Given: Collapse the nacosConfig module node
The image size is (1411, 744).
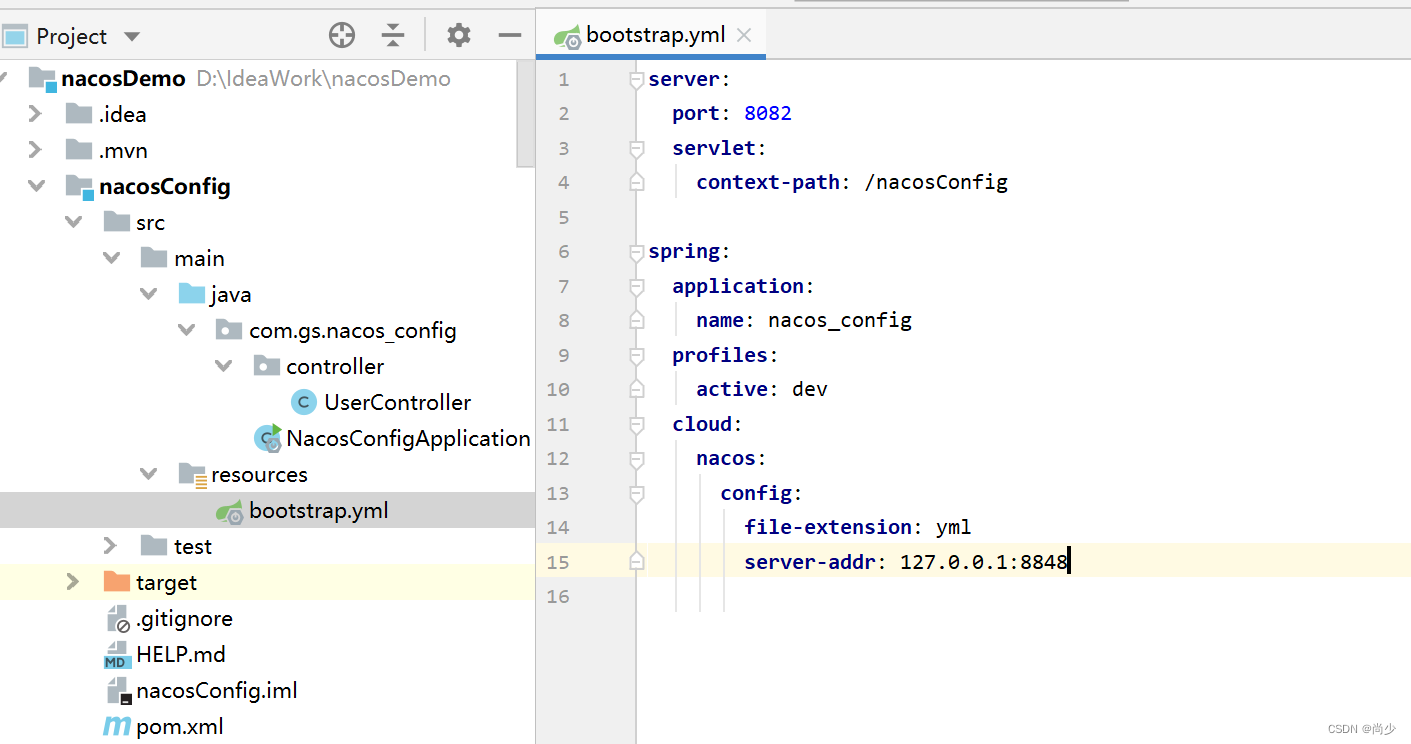Looking at the screenshot, I should (36, 186).
